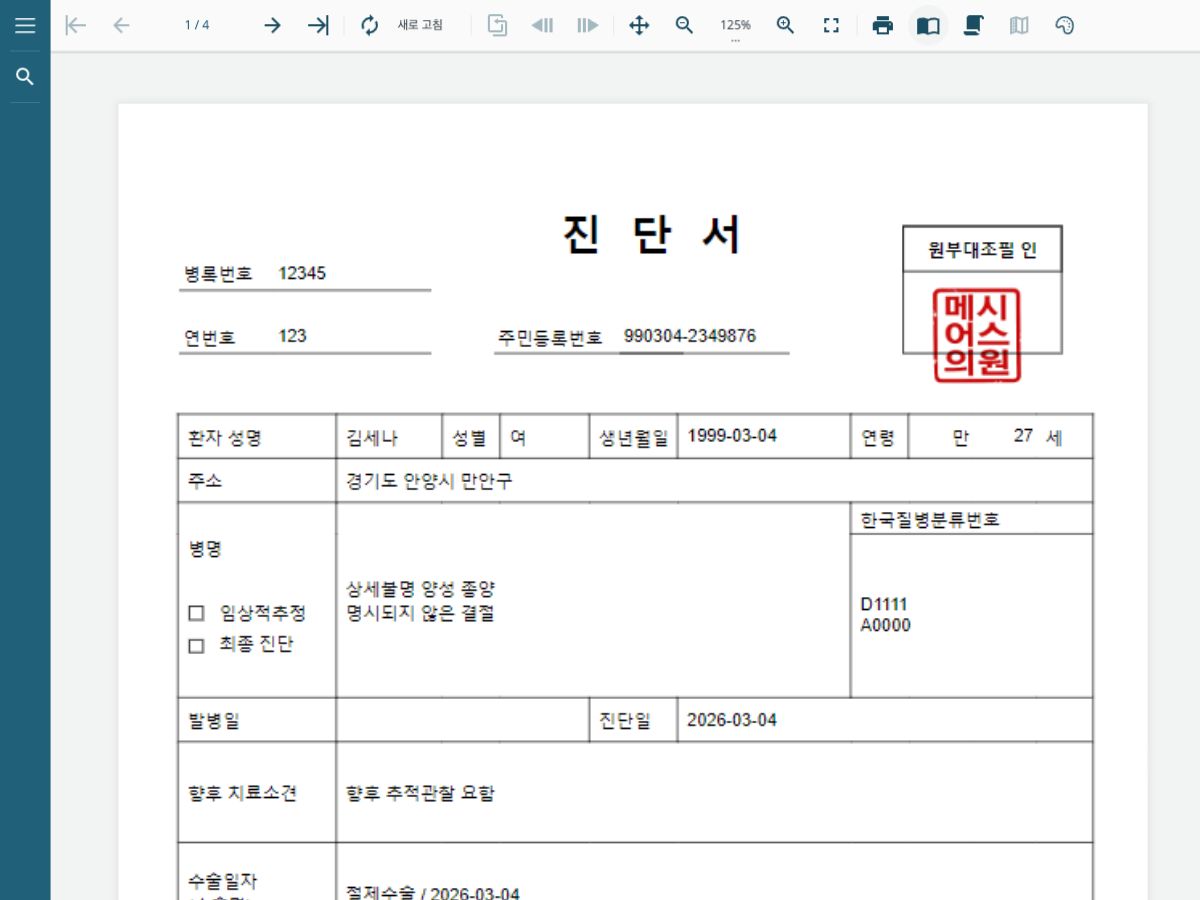Click the 새로 고침 label
Viewport: 1200px width, 900px height.
click(x=420, y=25)
